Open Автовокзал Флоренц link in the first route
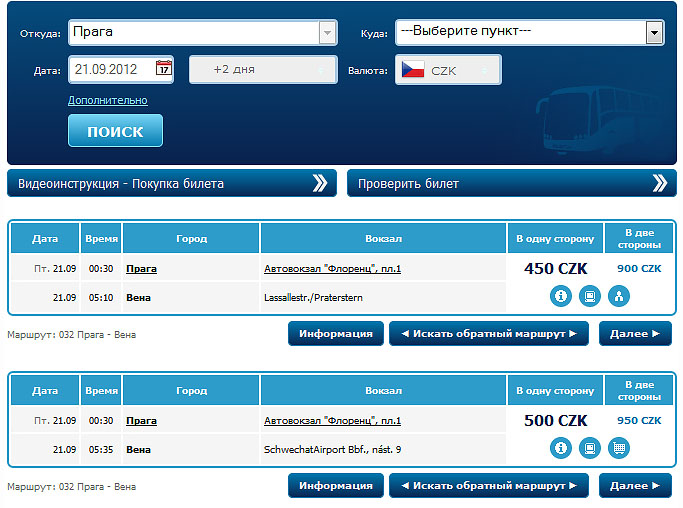This screenshot has height=508, width=683. click(332, 268)
